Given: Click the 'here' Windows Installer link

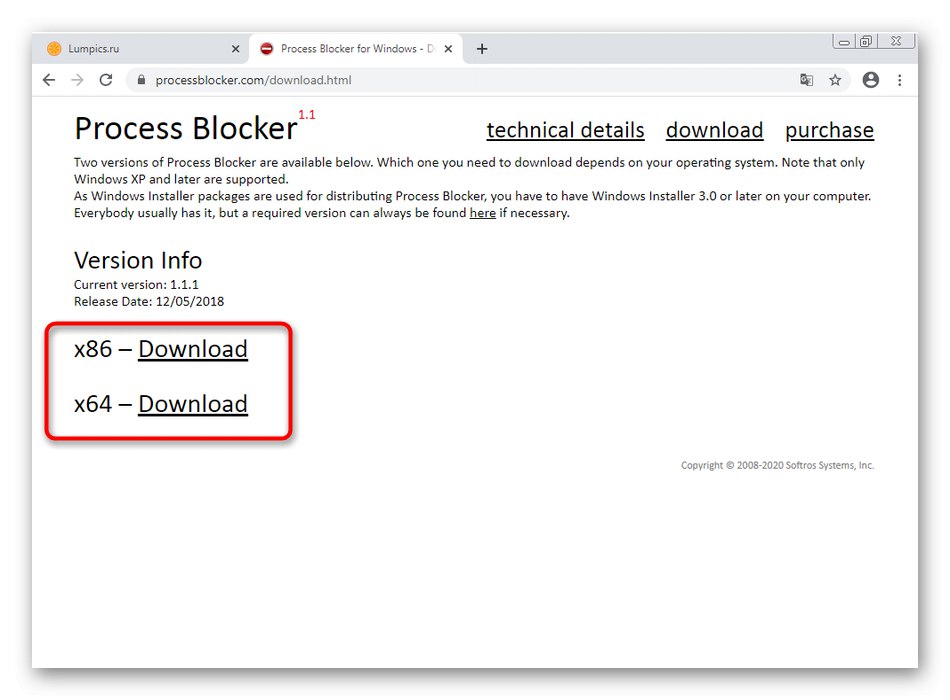Looking at the screenshot, I should coord(482,213).
